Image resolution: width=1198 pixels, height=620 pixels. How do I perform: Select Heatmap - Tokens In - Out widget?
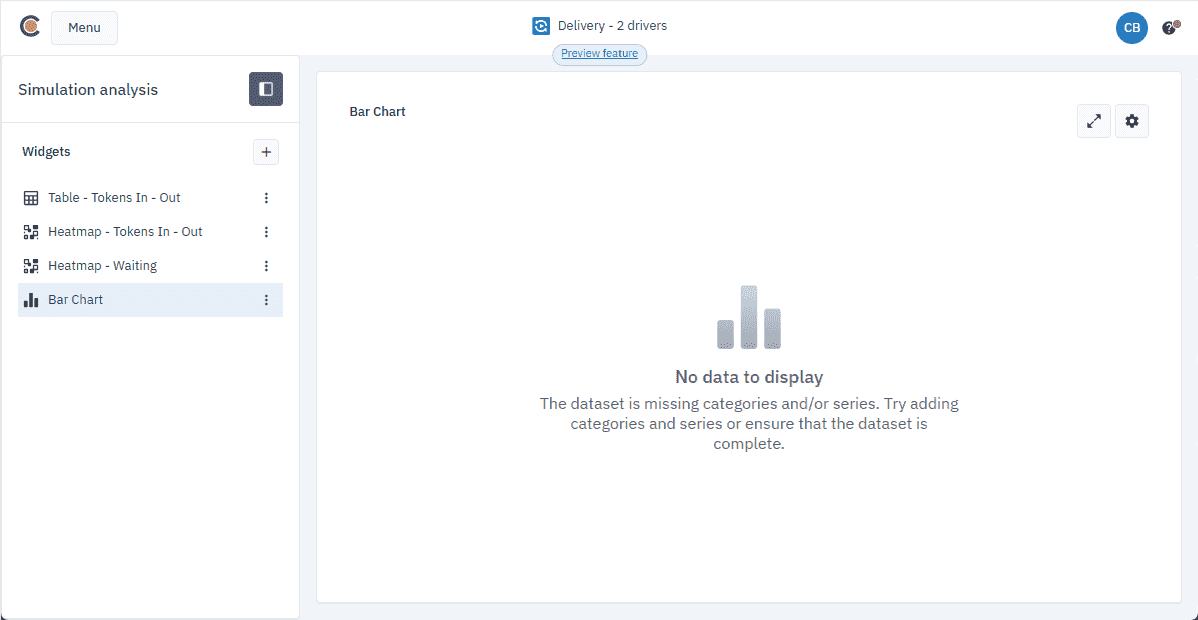151,232
